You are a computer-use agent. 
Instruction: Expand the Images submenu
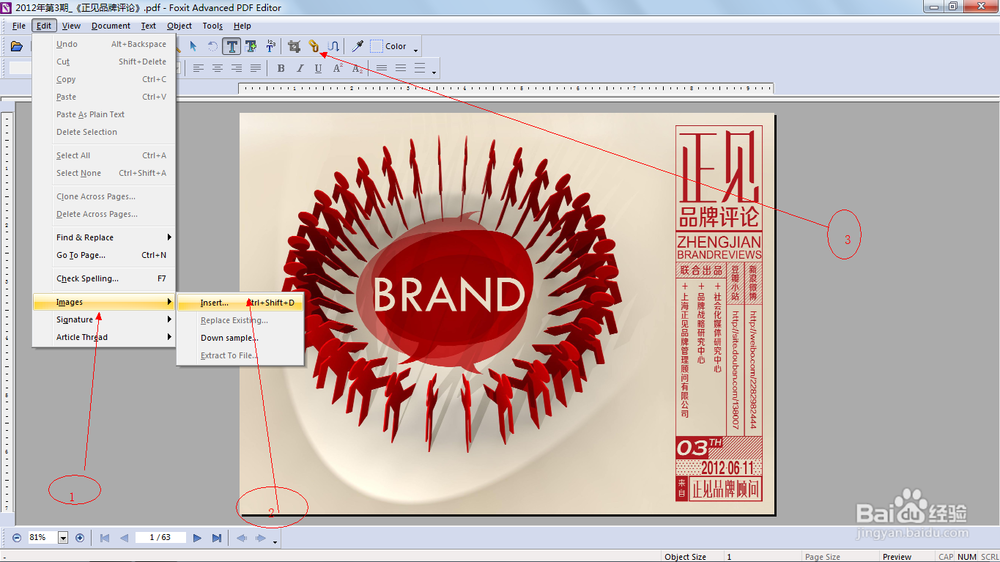point(104,302)
